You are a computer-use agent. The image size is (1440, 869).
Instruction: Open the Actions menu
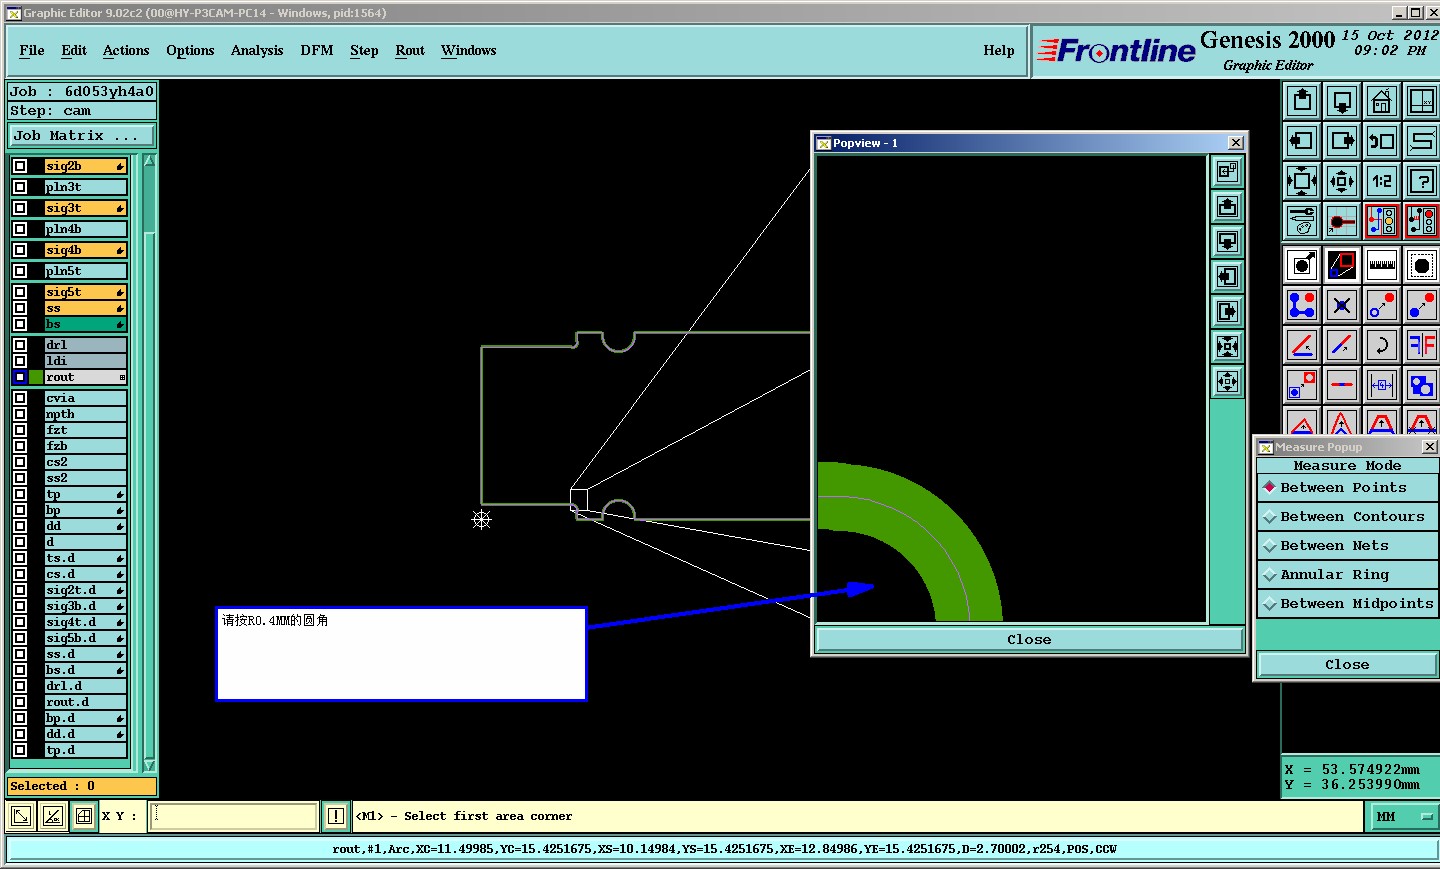coord(126,50)
